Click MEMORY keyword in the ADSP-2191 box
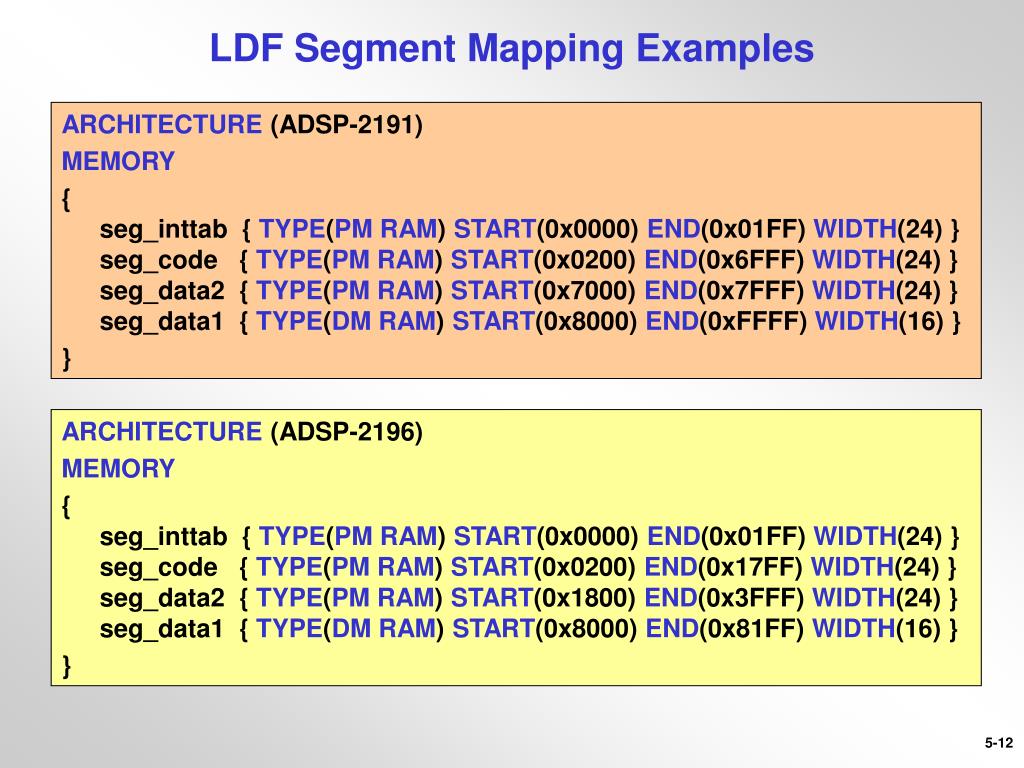The width and height of the screenshot is (1024, 768). coord(118,161)
